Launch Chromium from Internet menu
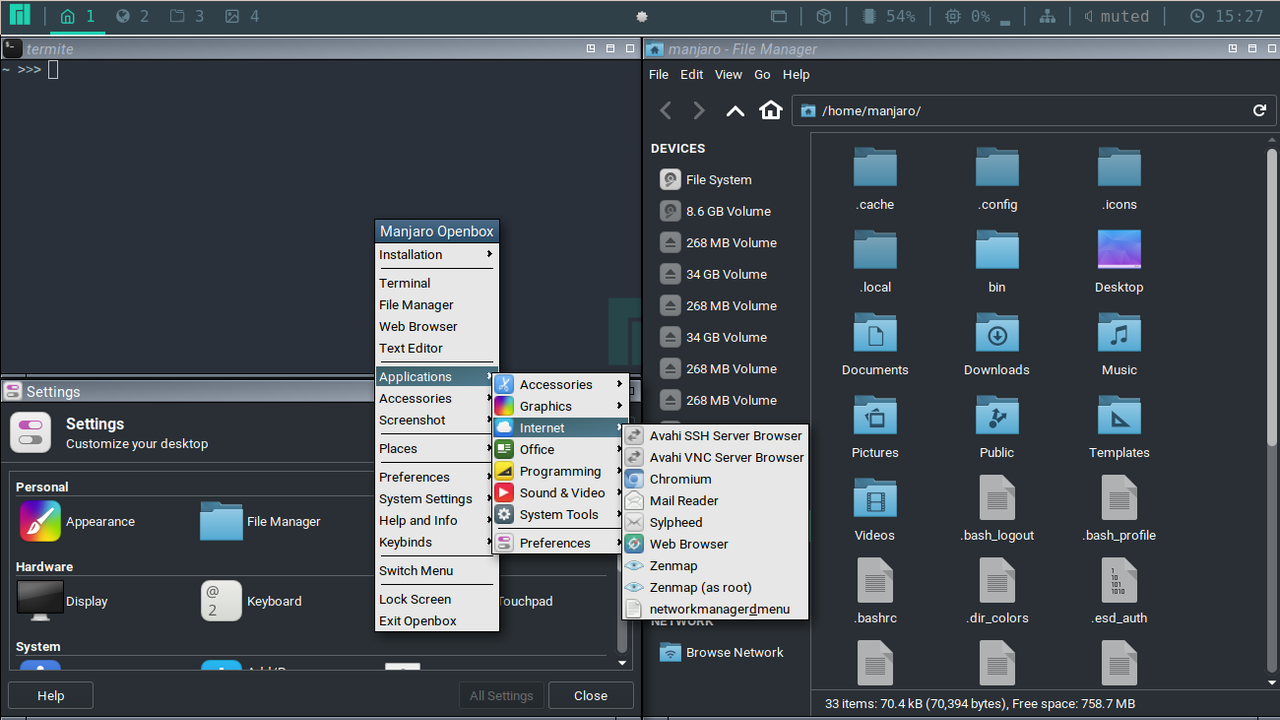This screenshot has width=1280, height=720. point(714,479)
